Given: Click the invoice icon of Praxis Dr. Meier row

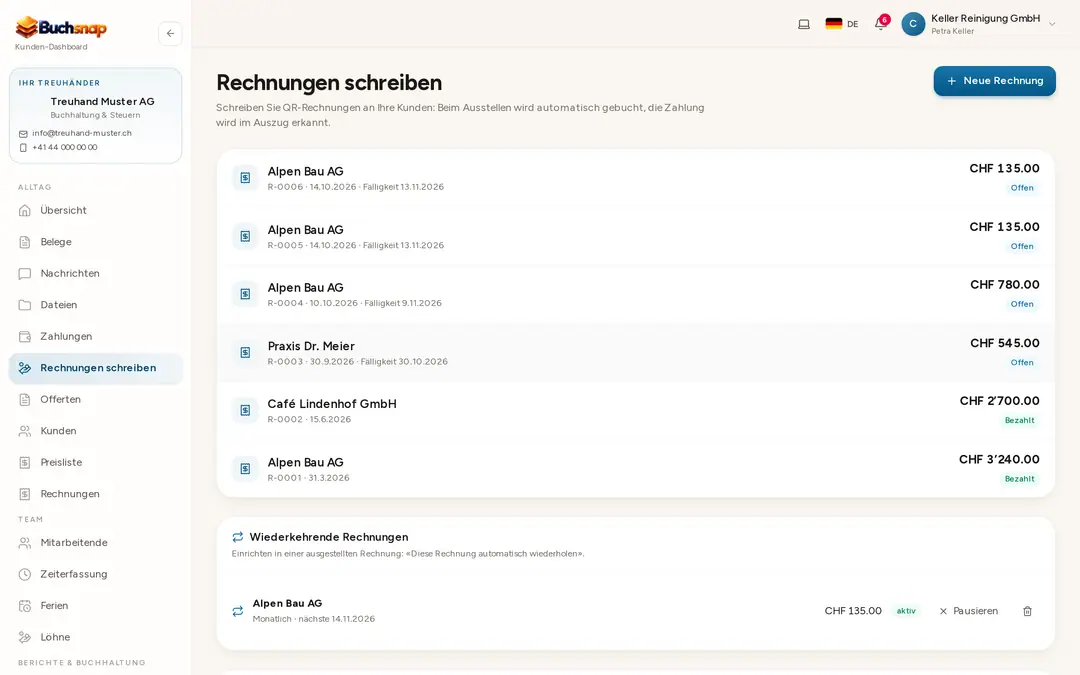Looking at the screenshot, I should pyautogui.click(x=245, y=353).
